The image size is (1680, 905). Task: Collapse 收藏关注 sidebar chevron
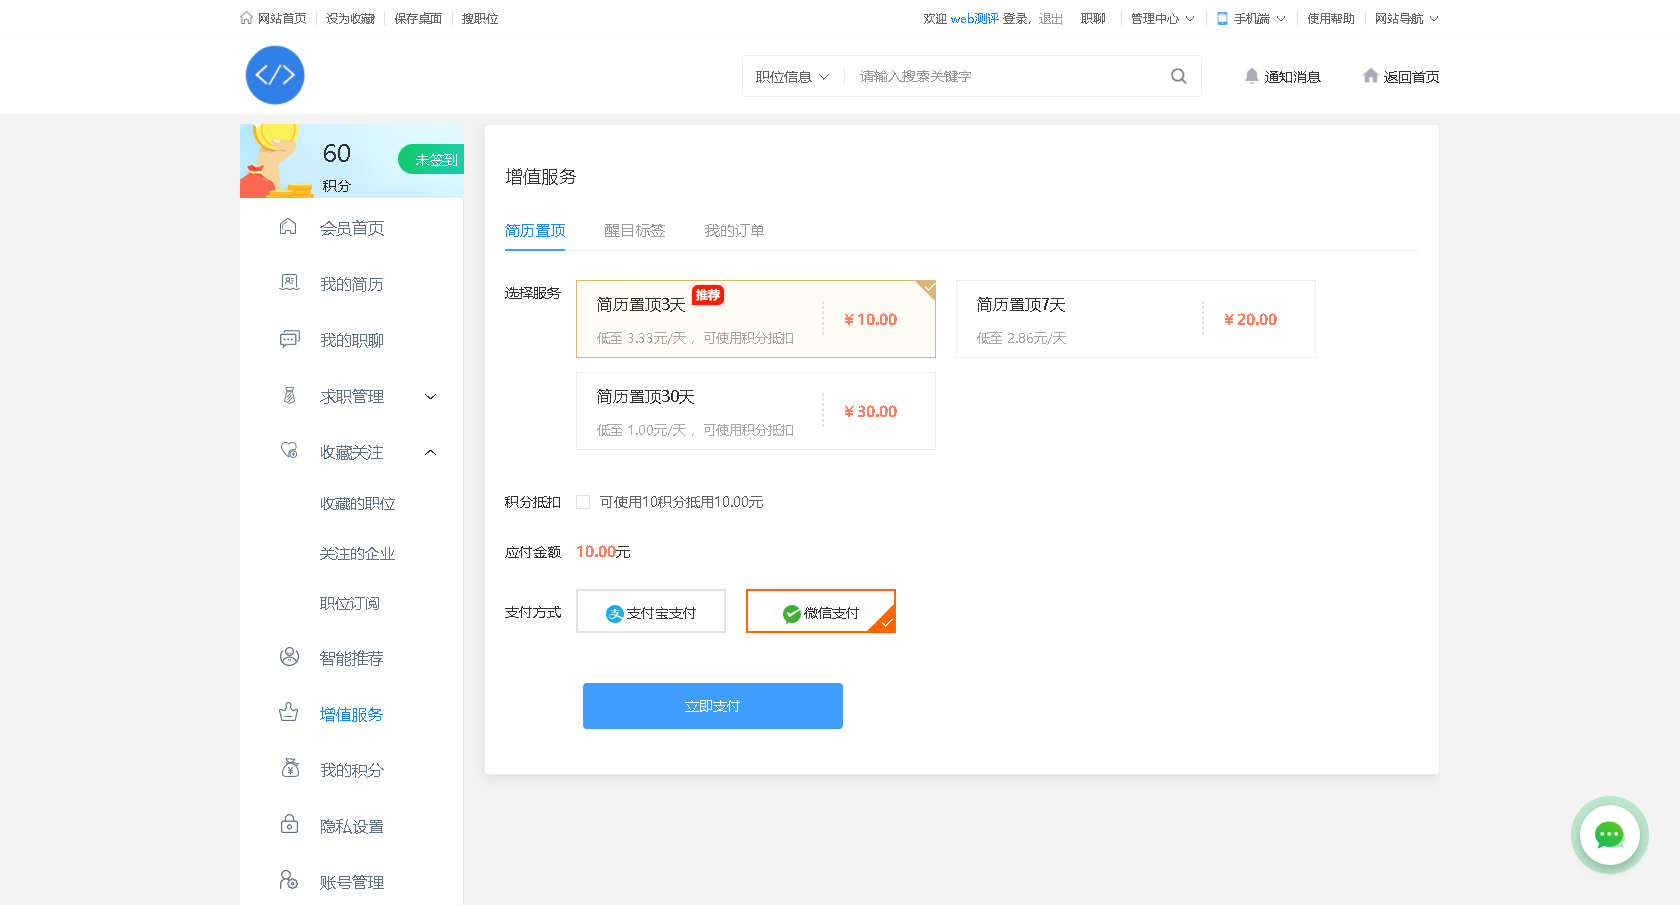[431, 452]
